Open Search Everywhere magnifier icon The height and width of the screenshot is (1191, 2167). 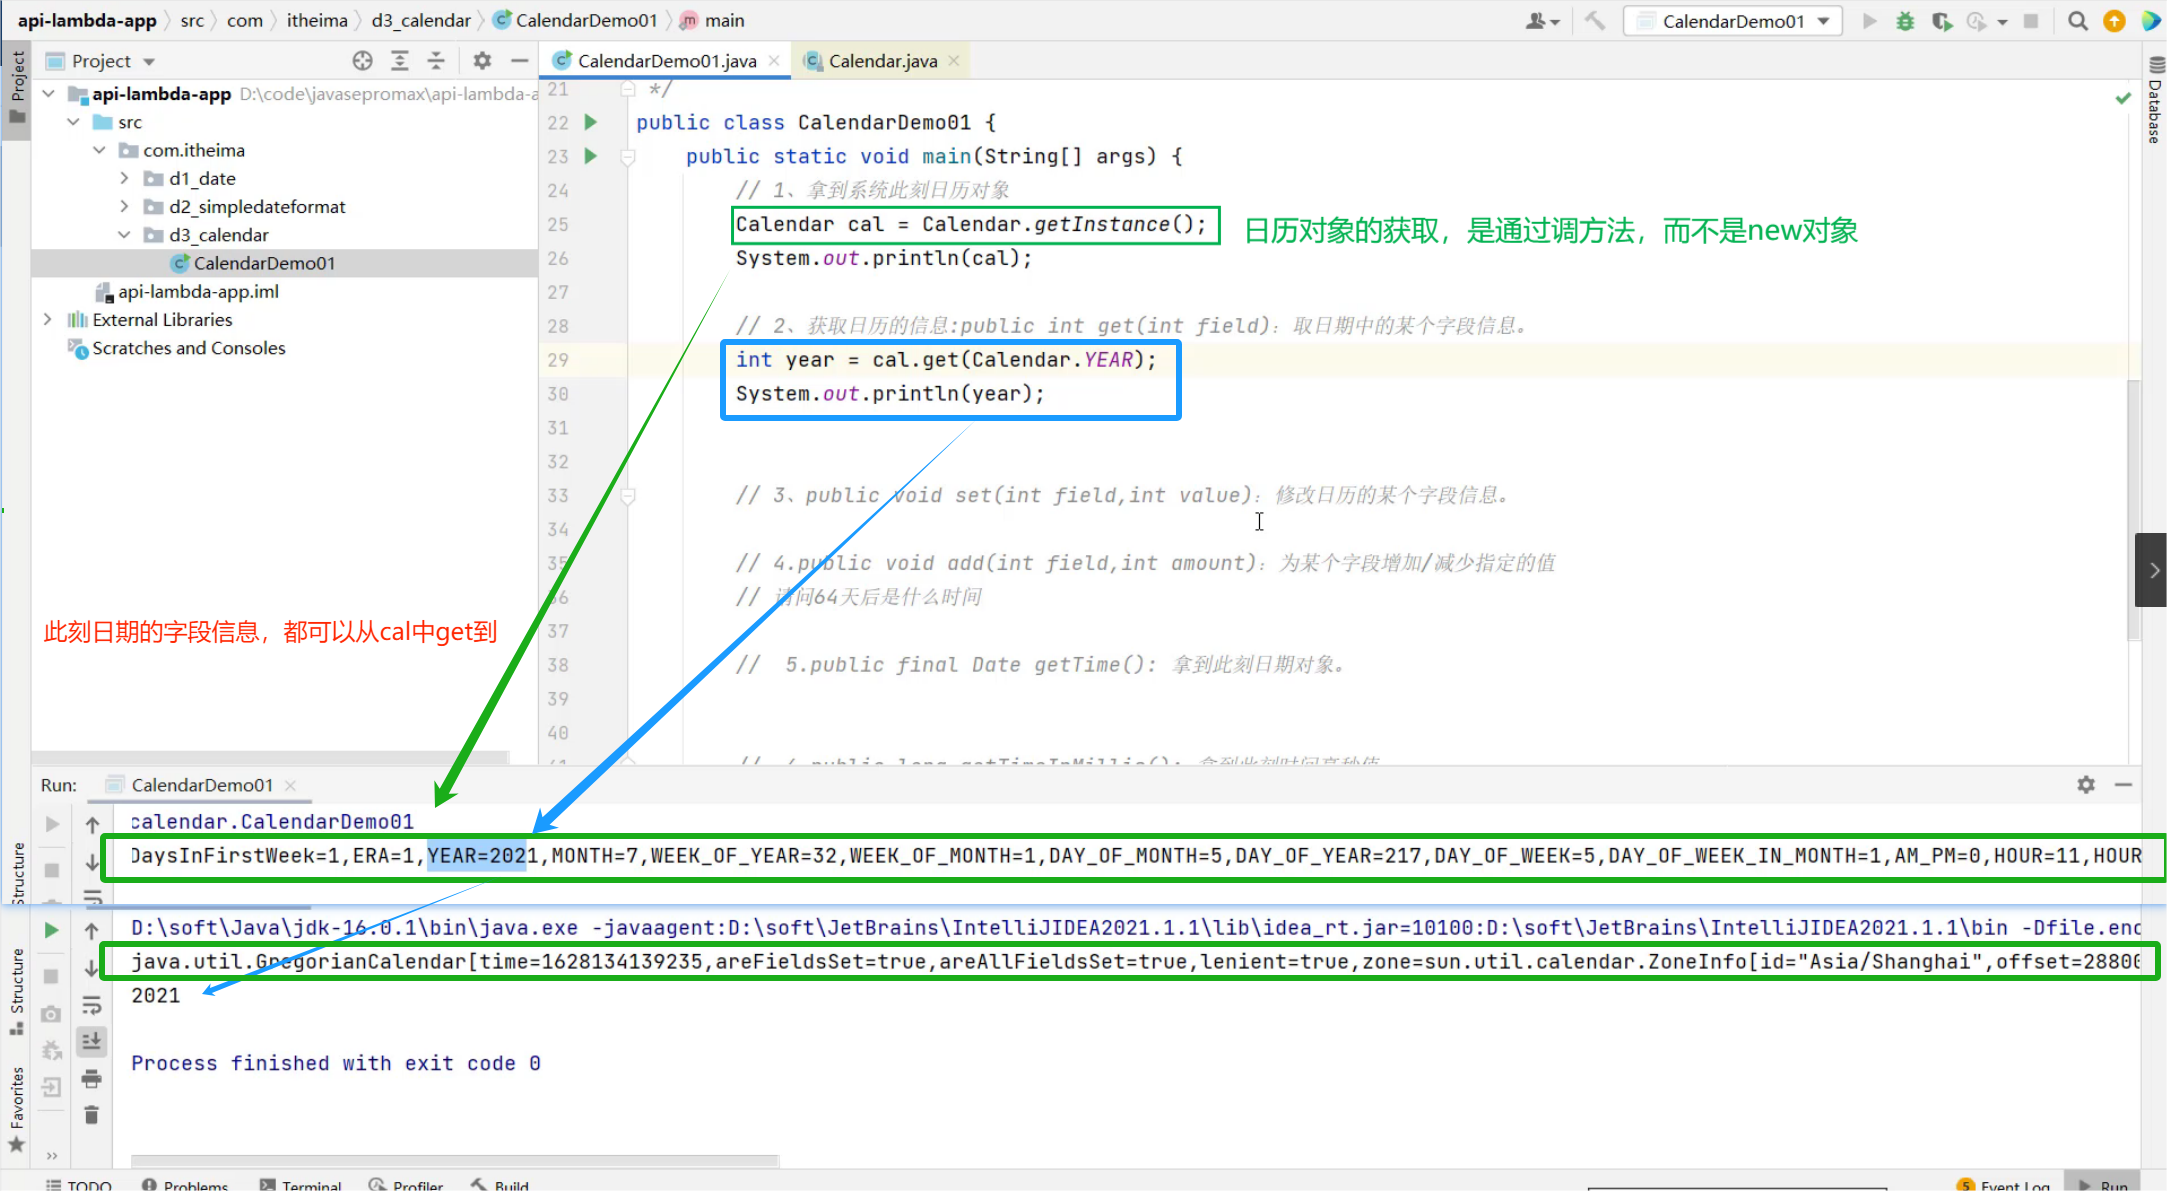click(2078, 21)
